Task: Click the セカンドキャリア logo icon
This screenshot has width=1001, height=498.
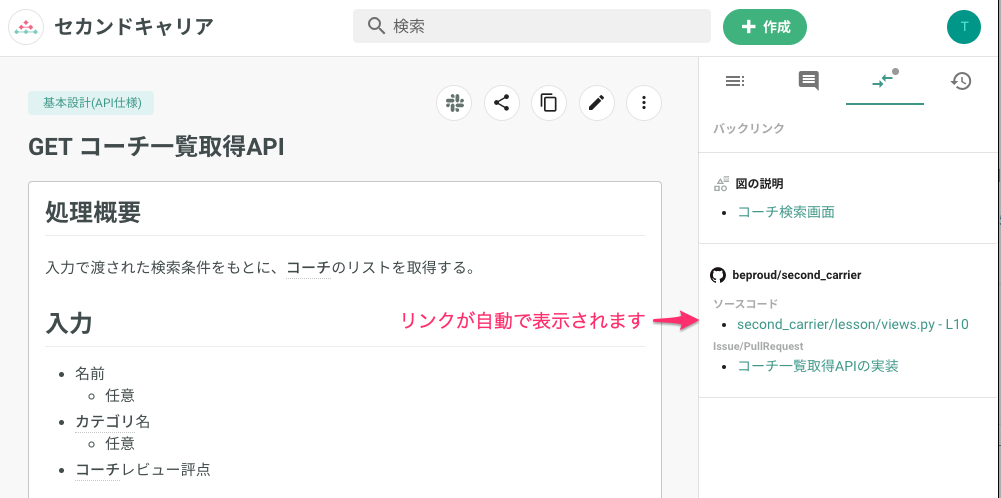Action: [26, 27]
